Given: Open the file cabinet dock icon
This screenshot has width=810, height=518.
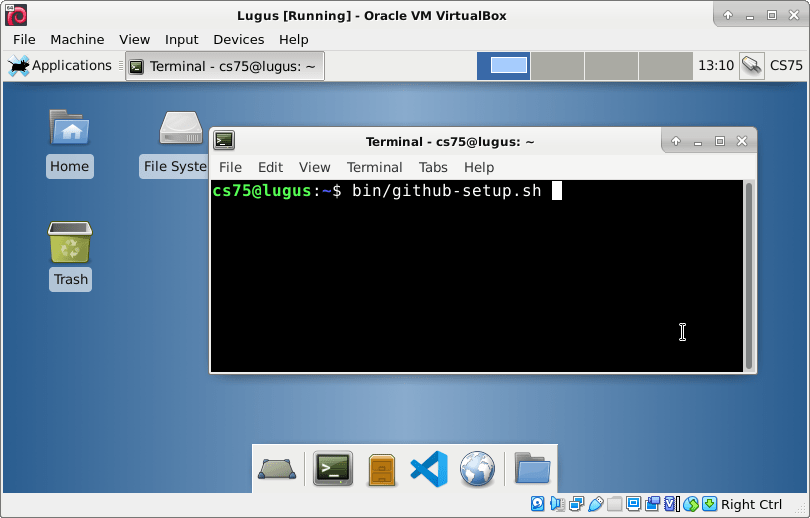Looking at the screenshot, I should pyautogui.click(x=382, y=469).
